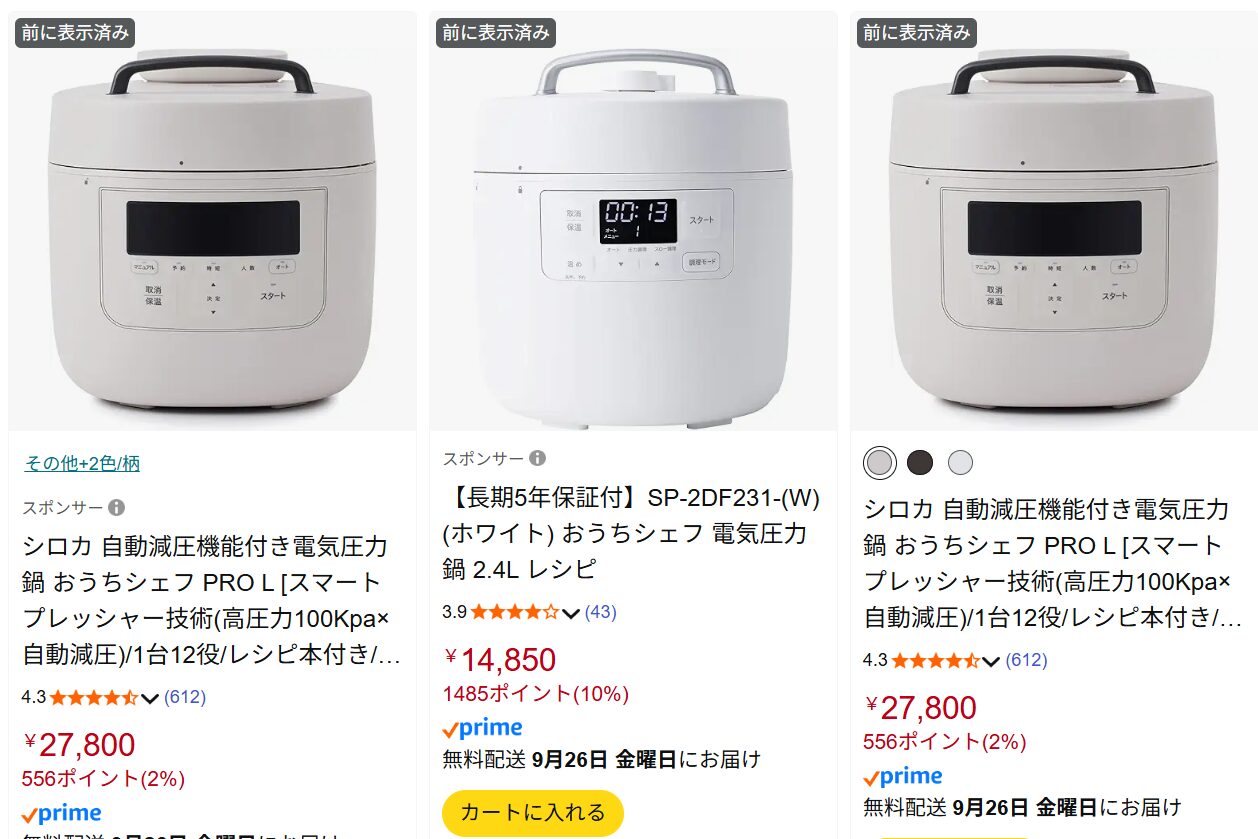Click the prime logo under the ¥14,850 price
The image size is (1258, 839).
click(x=483, y=728)
